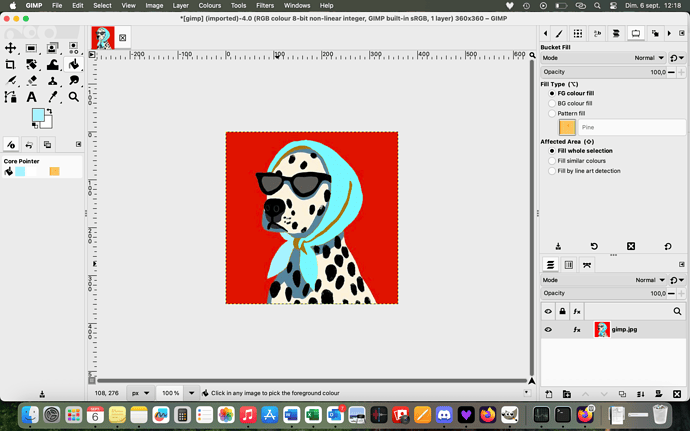This screenshot has width=690, height=431.
Task: Reset colours to default black and white
Action: (x=35, y=126)
